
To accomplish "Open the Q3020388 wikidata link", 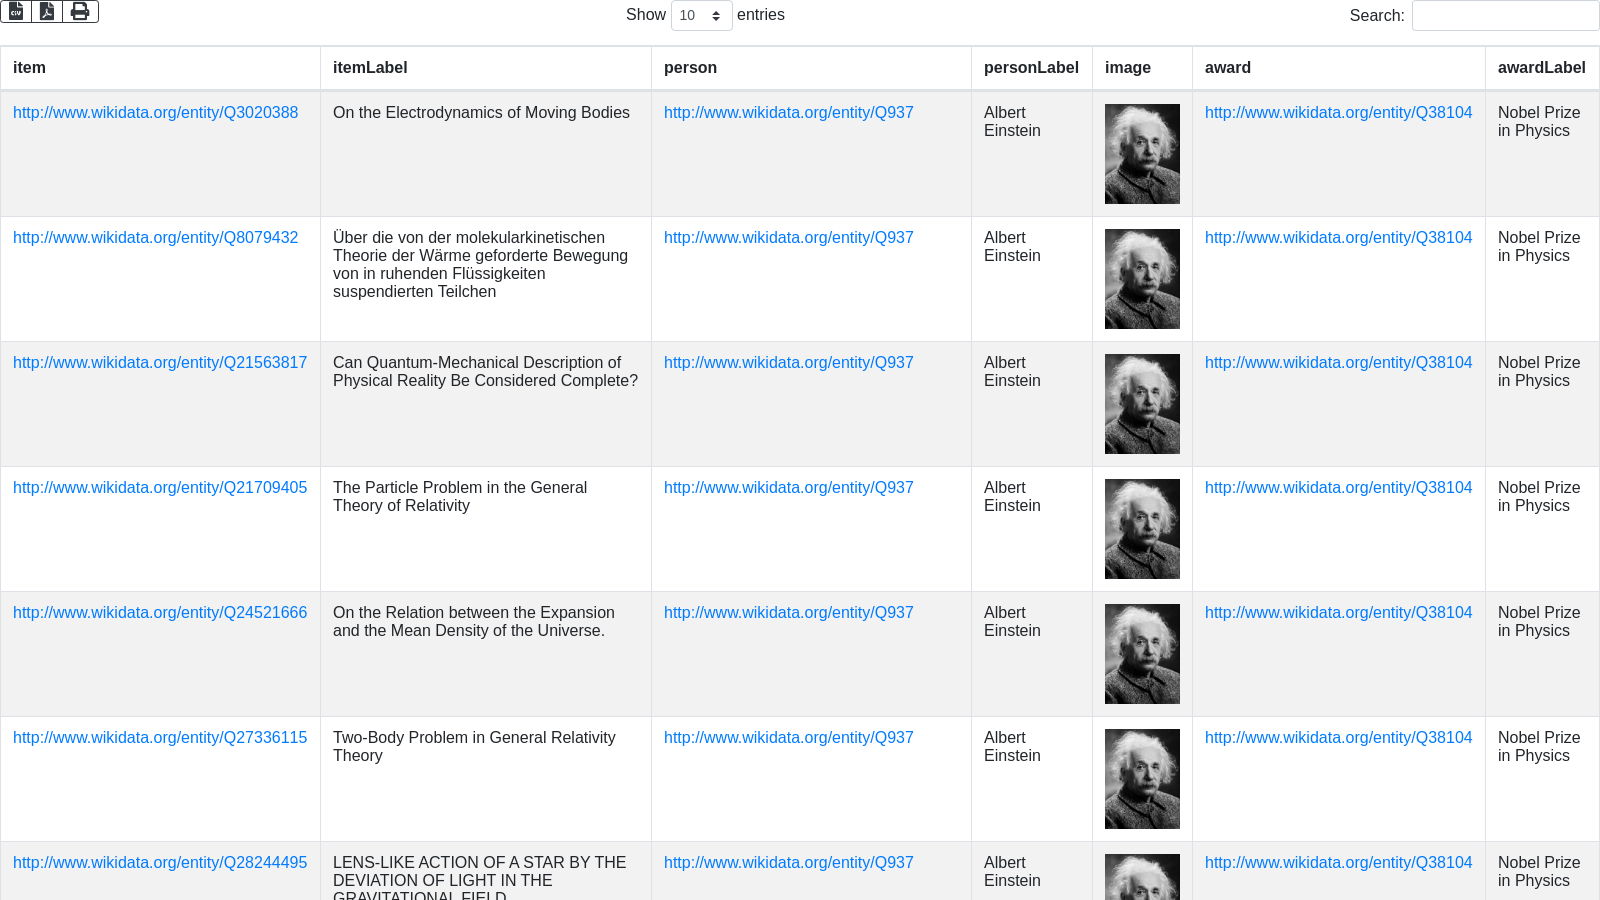I will (x=155, y=113).
